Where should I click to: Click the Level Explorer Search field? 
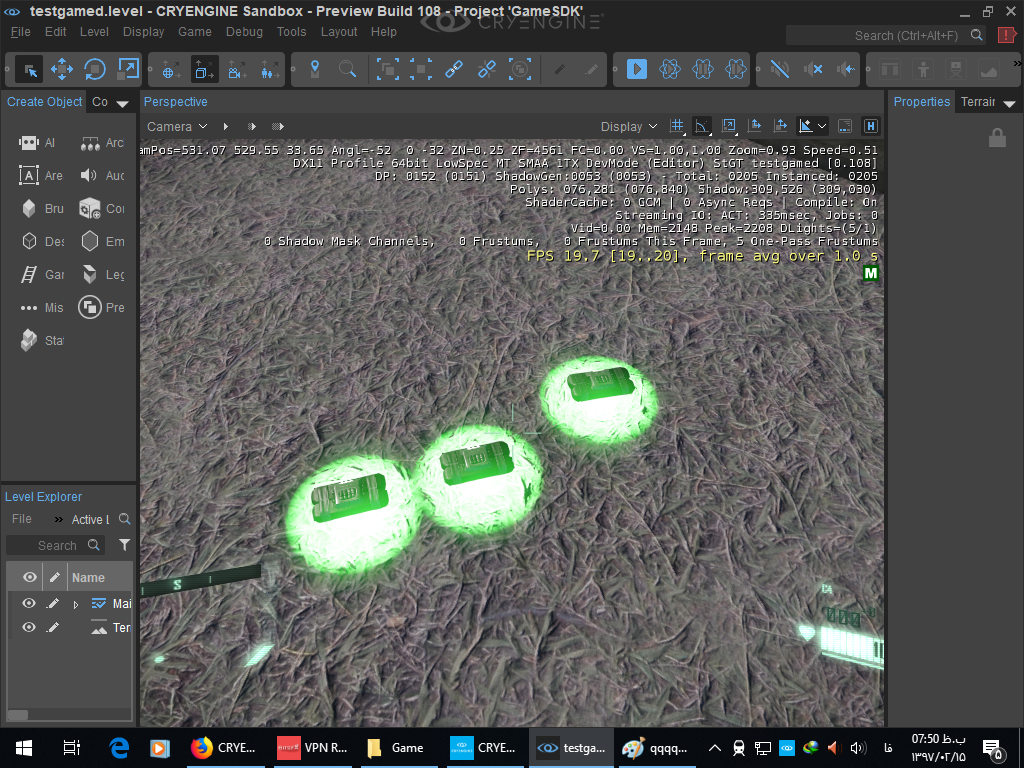point(55,545)
